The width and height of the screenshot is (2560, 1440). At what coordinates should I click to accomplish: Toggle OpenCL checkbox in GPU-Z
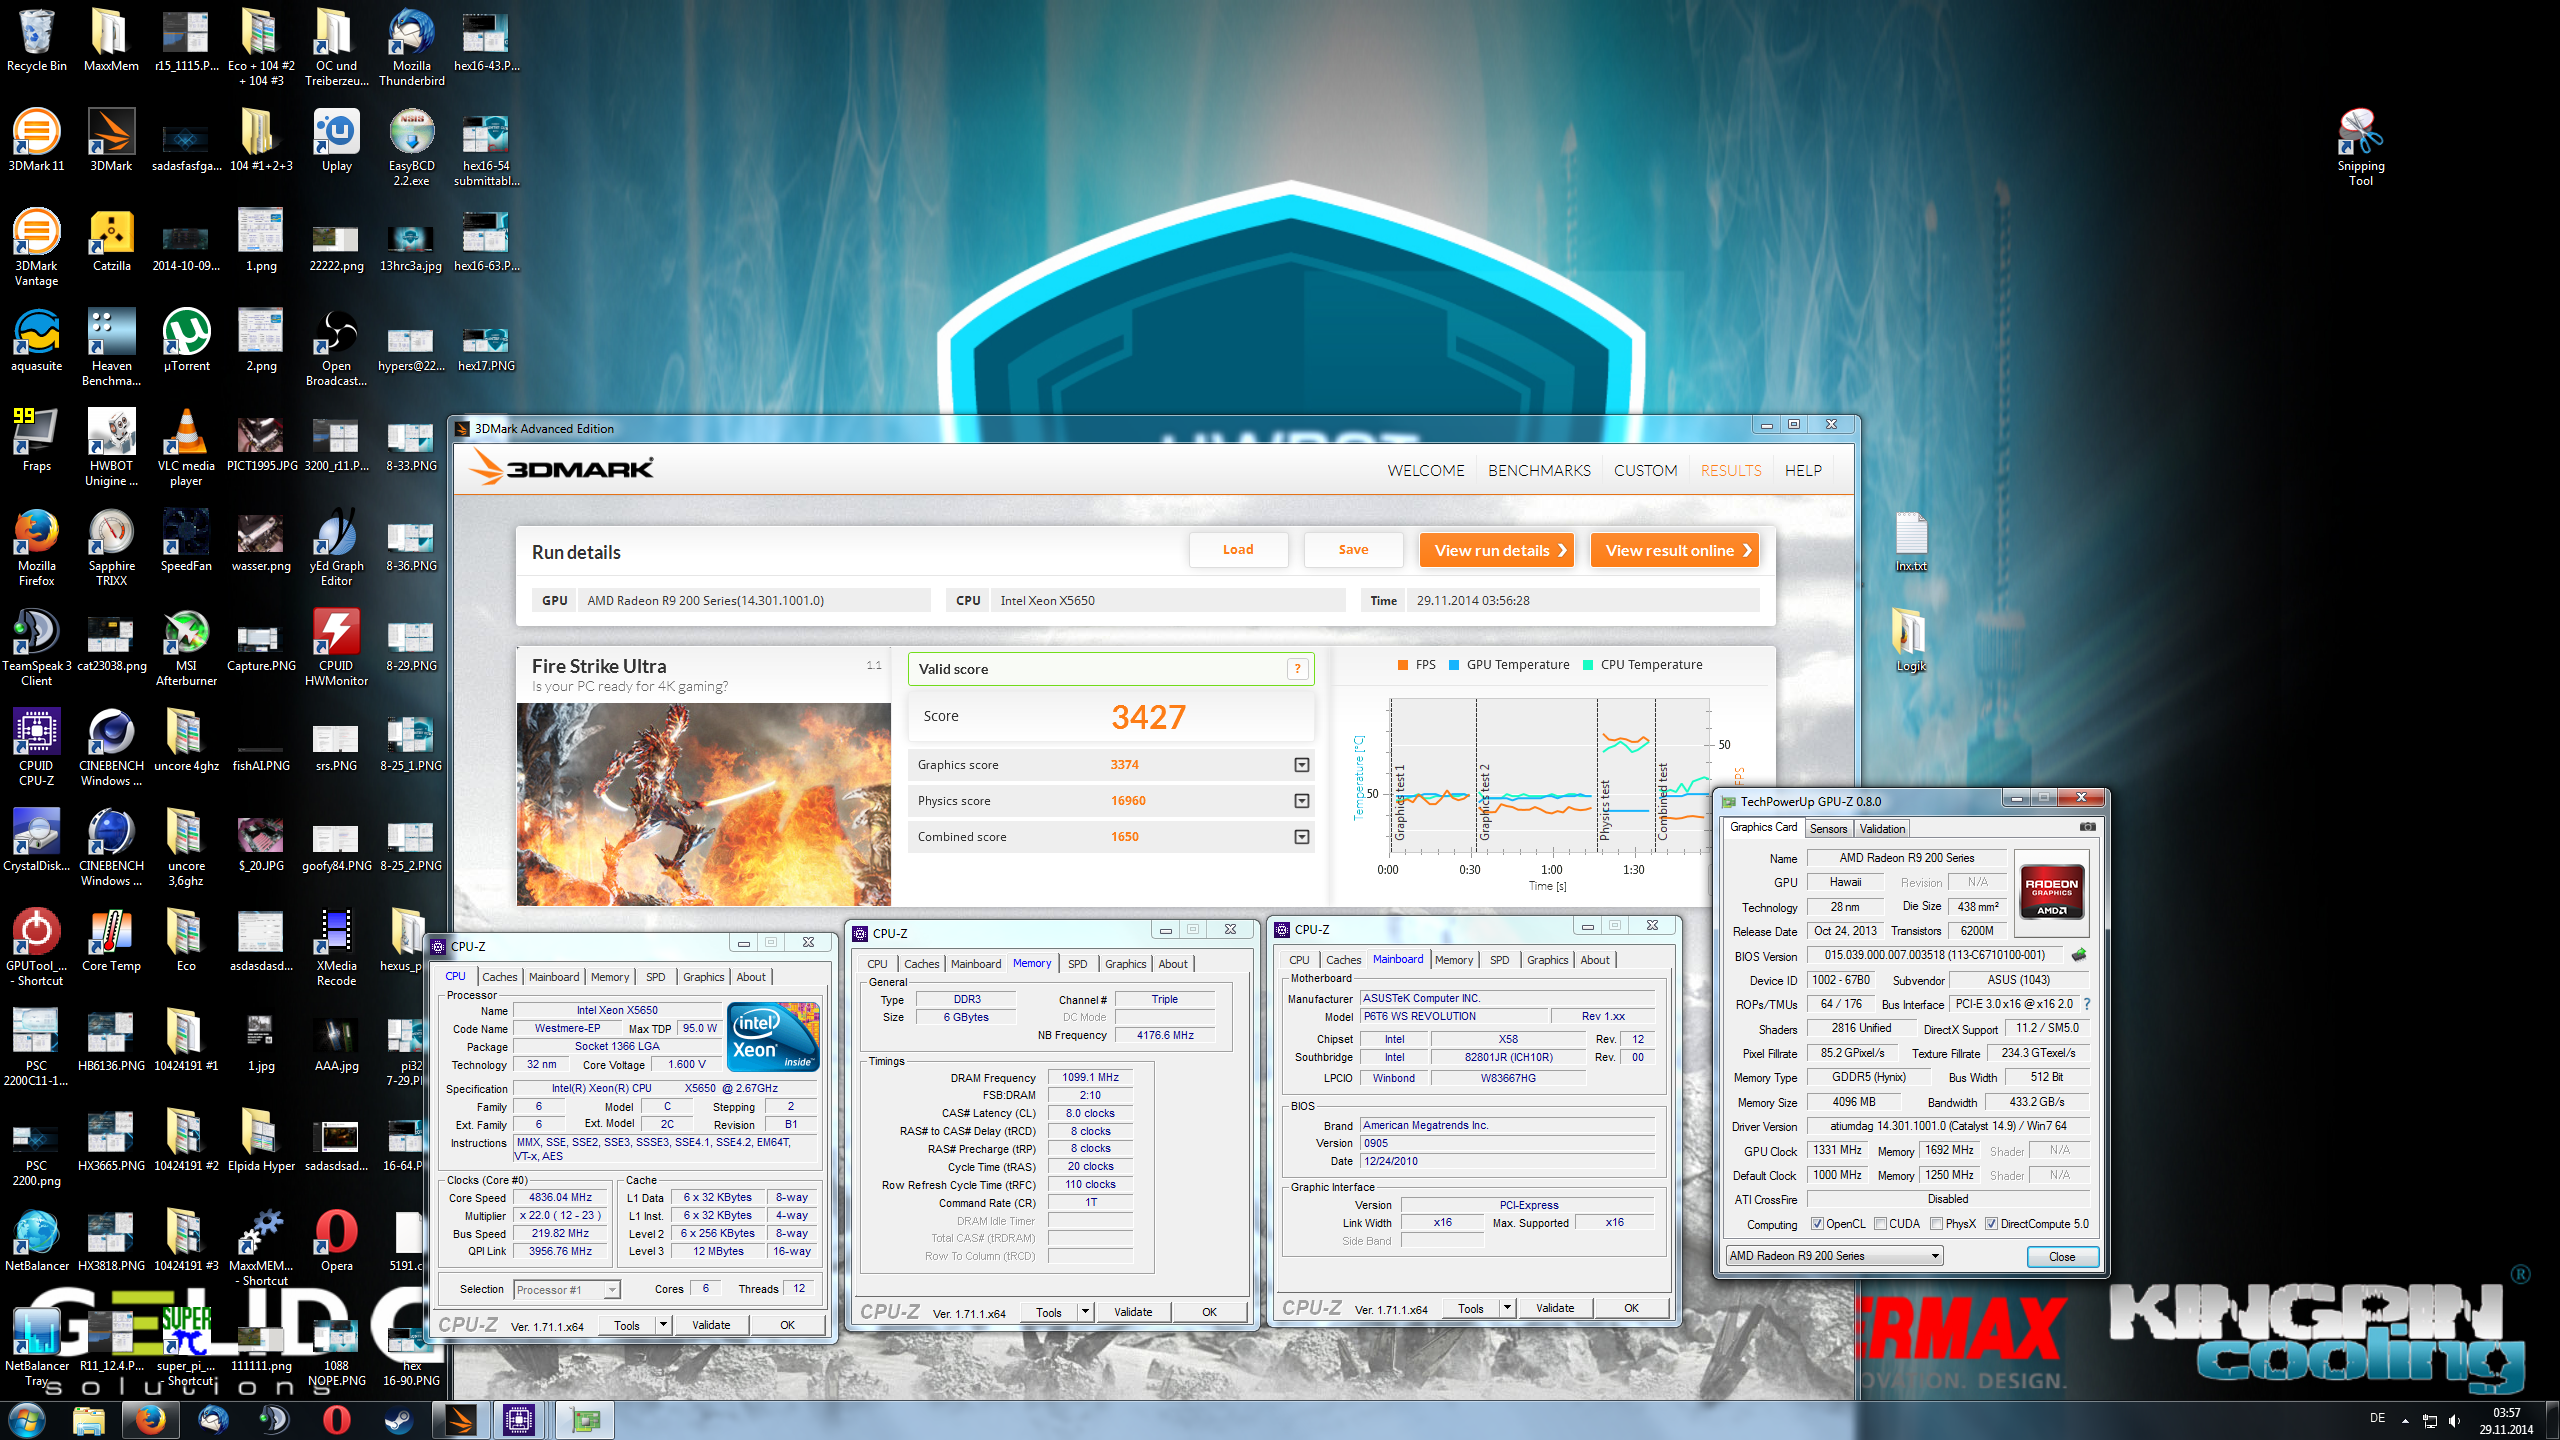click(1817, 1224)
